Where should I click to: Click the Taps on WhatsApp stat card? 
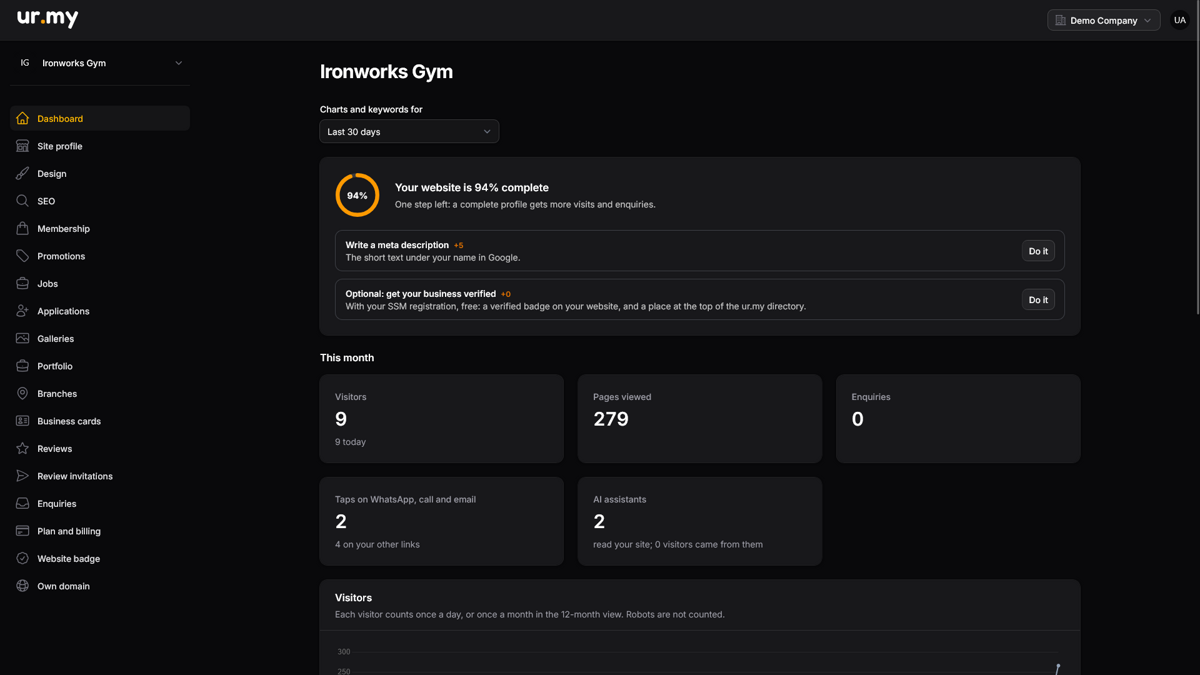coord(442,521)
